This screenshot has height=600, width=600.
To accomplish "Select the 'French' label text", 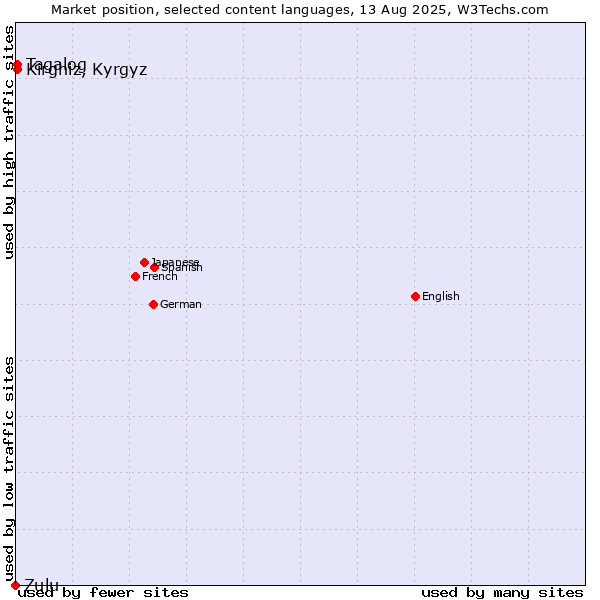I will (x=160, y=276).
